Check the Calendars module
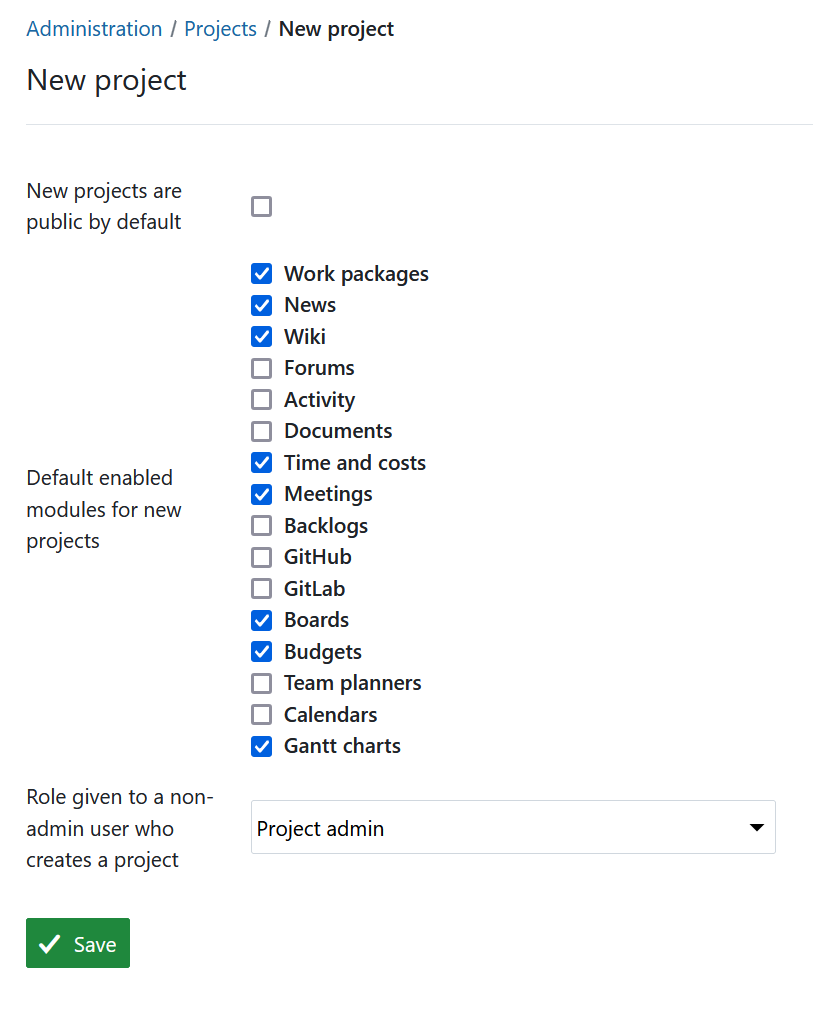This screenshot has width=813, height=1009. click(261, 714)
